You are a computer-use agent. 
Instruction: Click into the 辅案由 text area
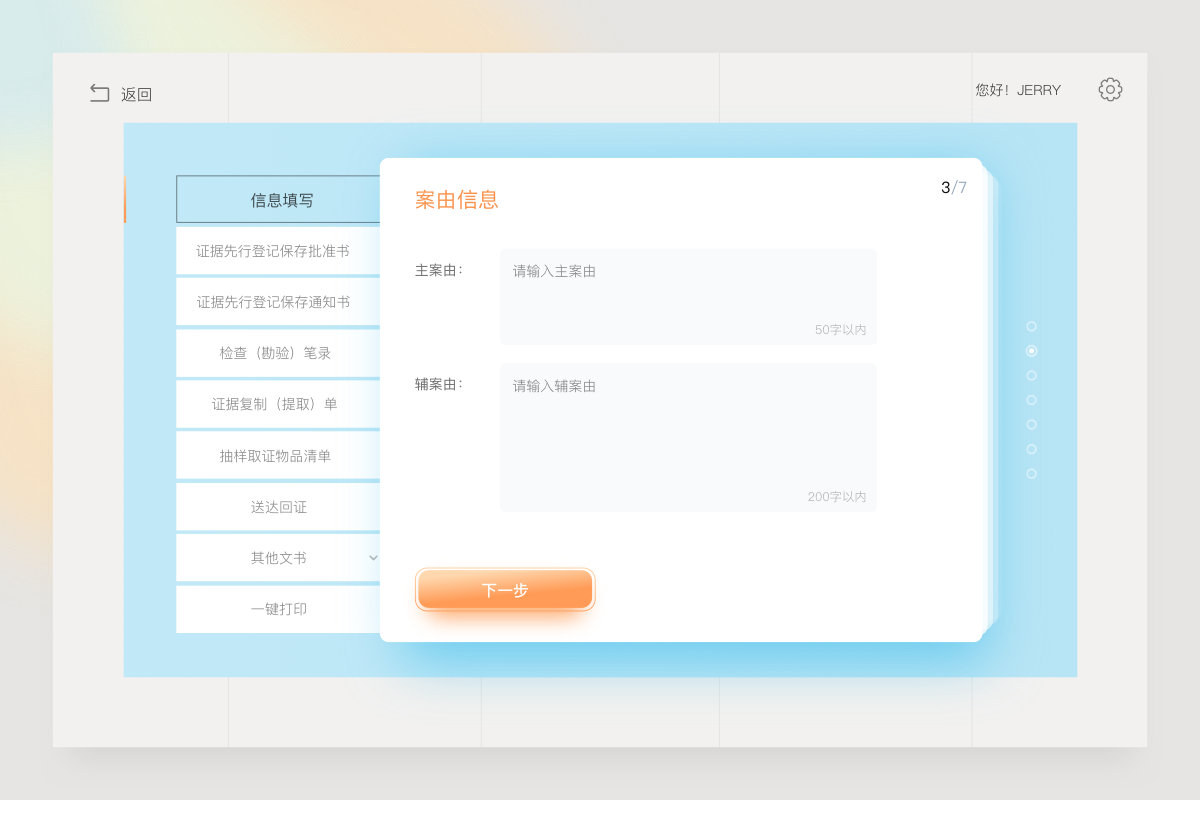688,437
